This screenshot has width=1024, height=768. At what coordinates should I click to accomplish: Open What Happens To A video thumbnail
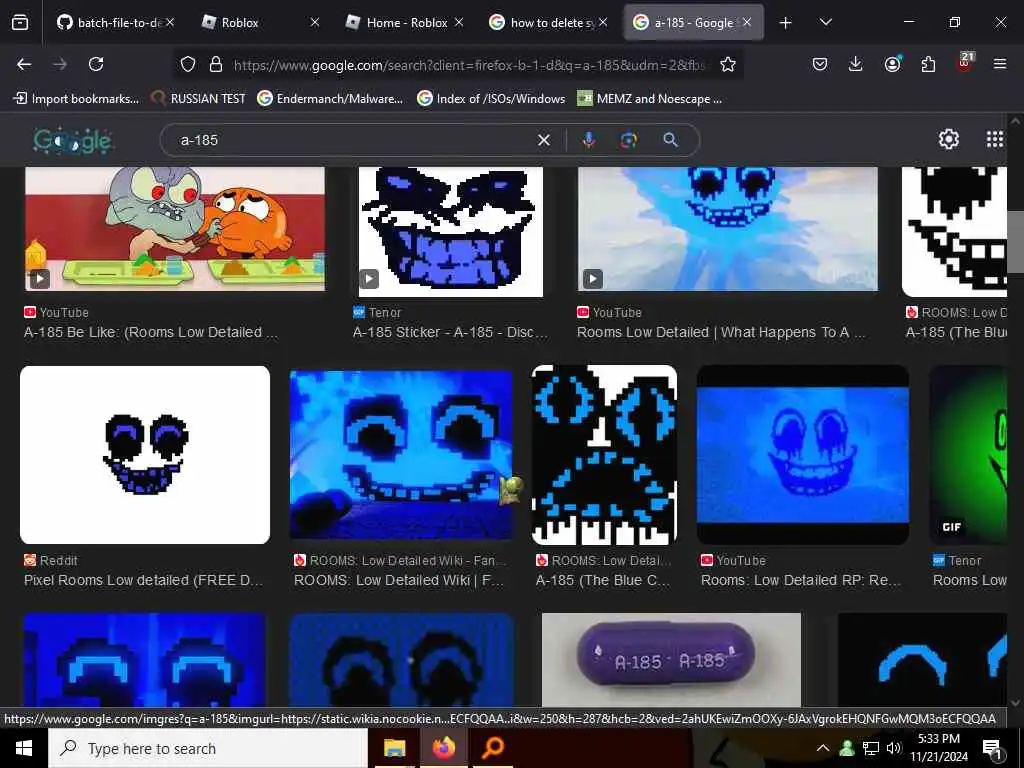pos(728,229)
